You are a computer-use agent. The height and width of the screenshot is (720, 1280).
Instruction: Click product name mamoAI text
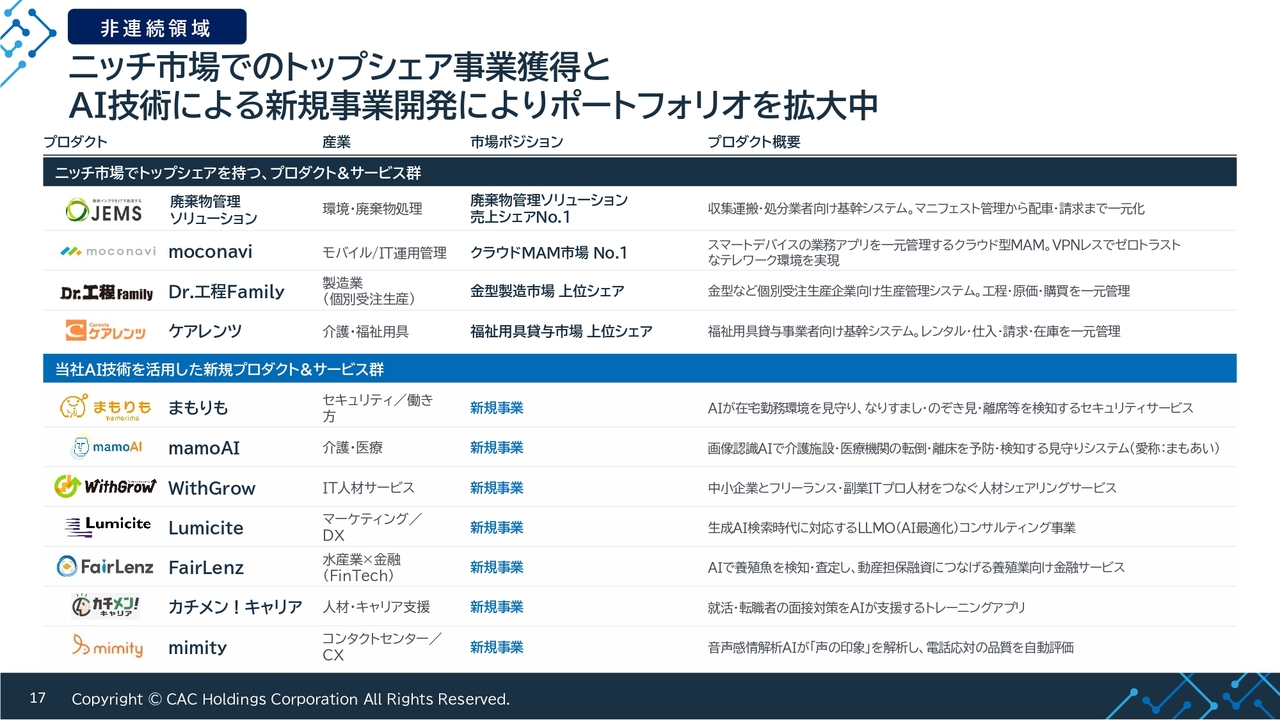(x=204, y=448)
